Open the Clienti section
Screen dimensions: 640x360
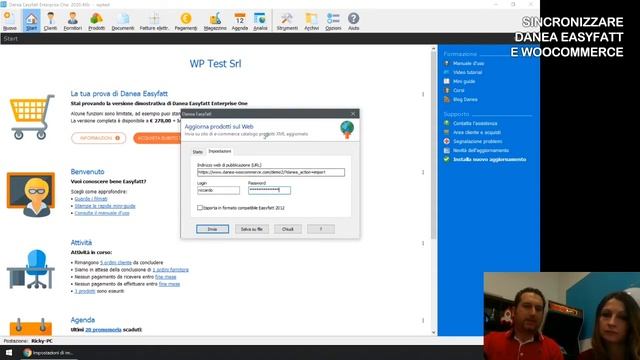click(x=51, y=21)
